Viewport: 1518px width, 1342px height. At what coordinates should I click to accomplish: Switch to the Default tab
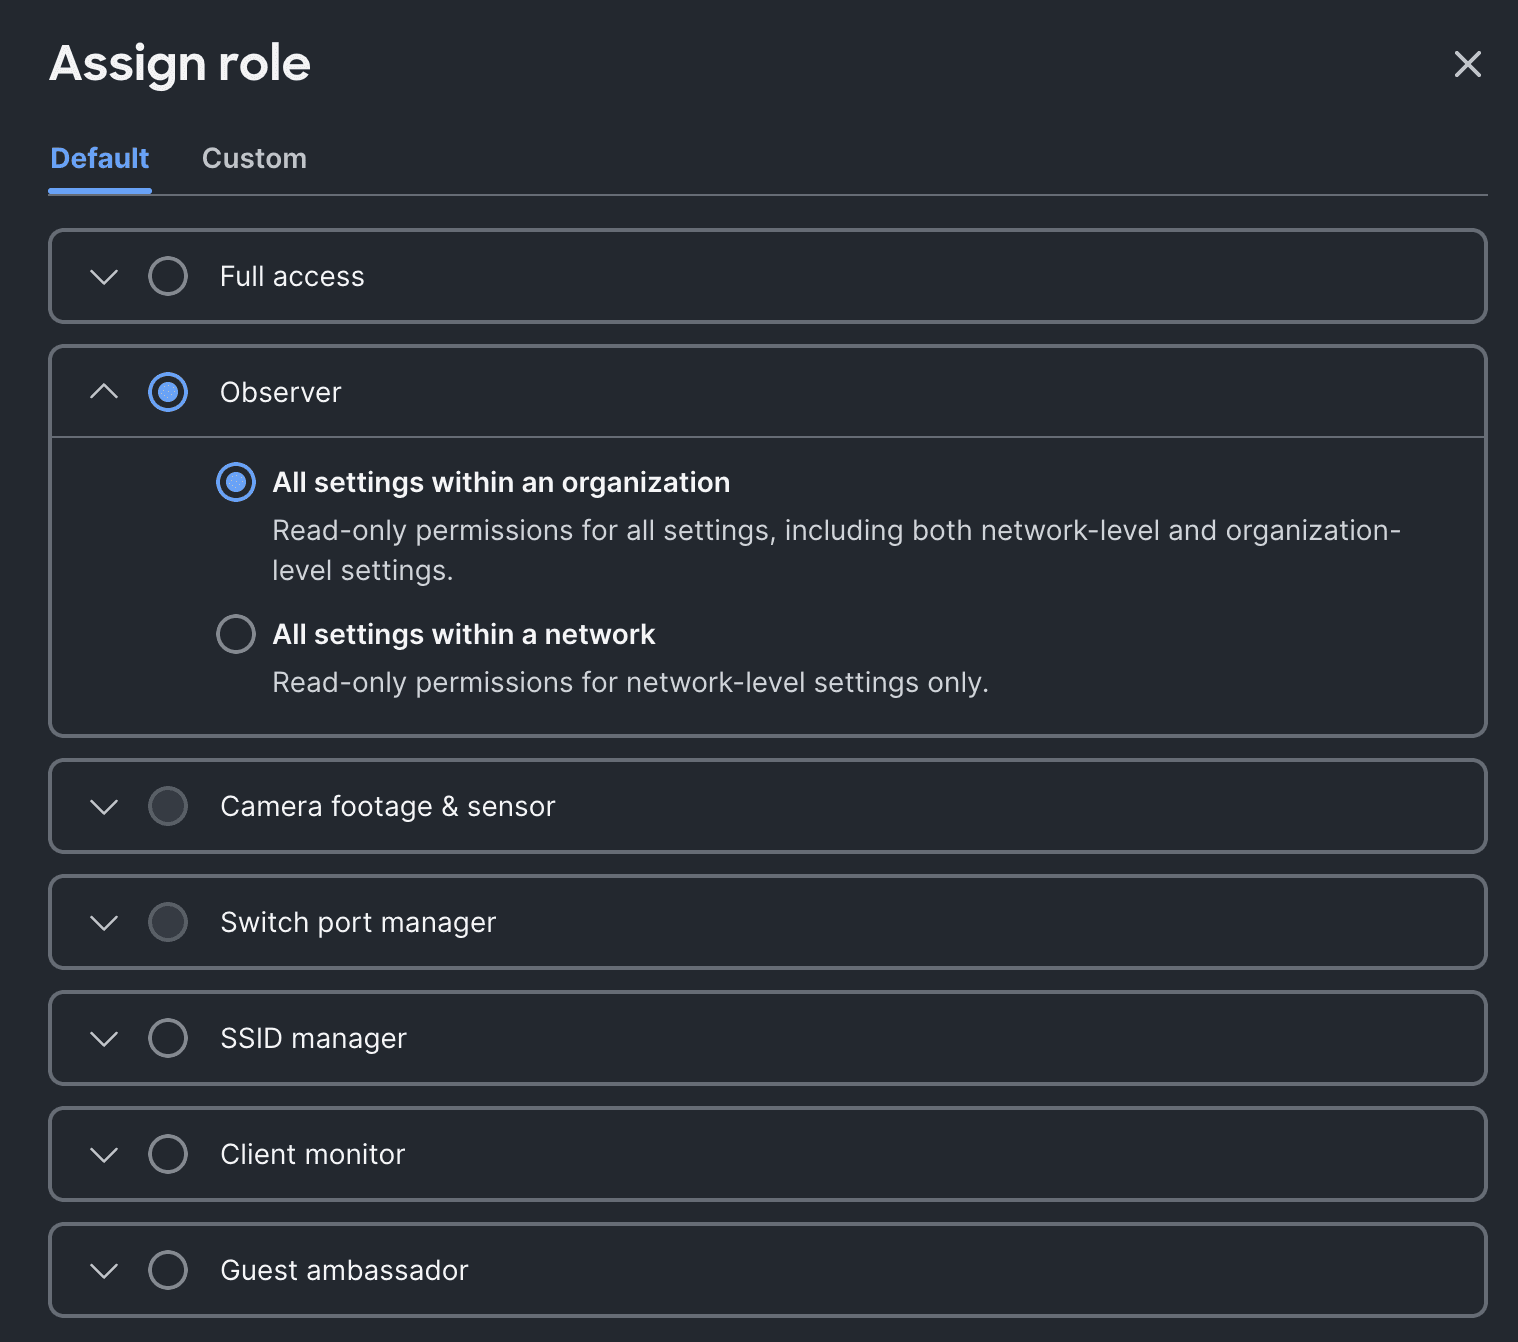coord(100,158)
